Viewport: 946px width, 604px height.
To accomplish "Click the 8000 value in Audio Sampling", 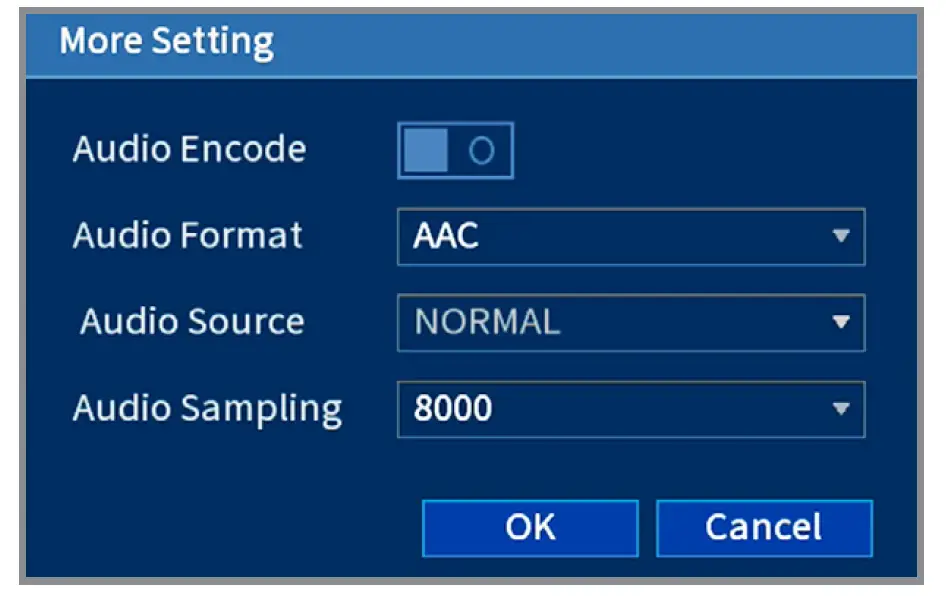I will click(x=453, y=408).
